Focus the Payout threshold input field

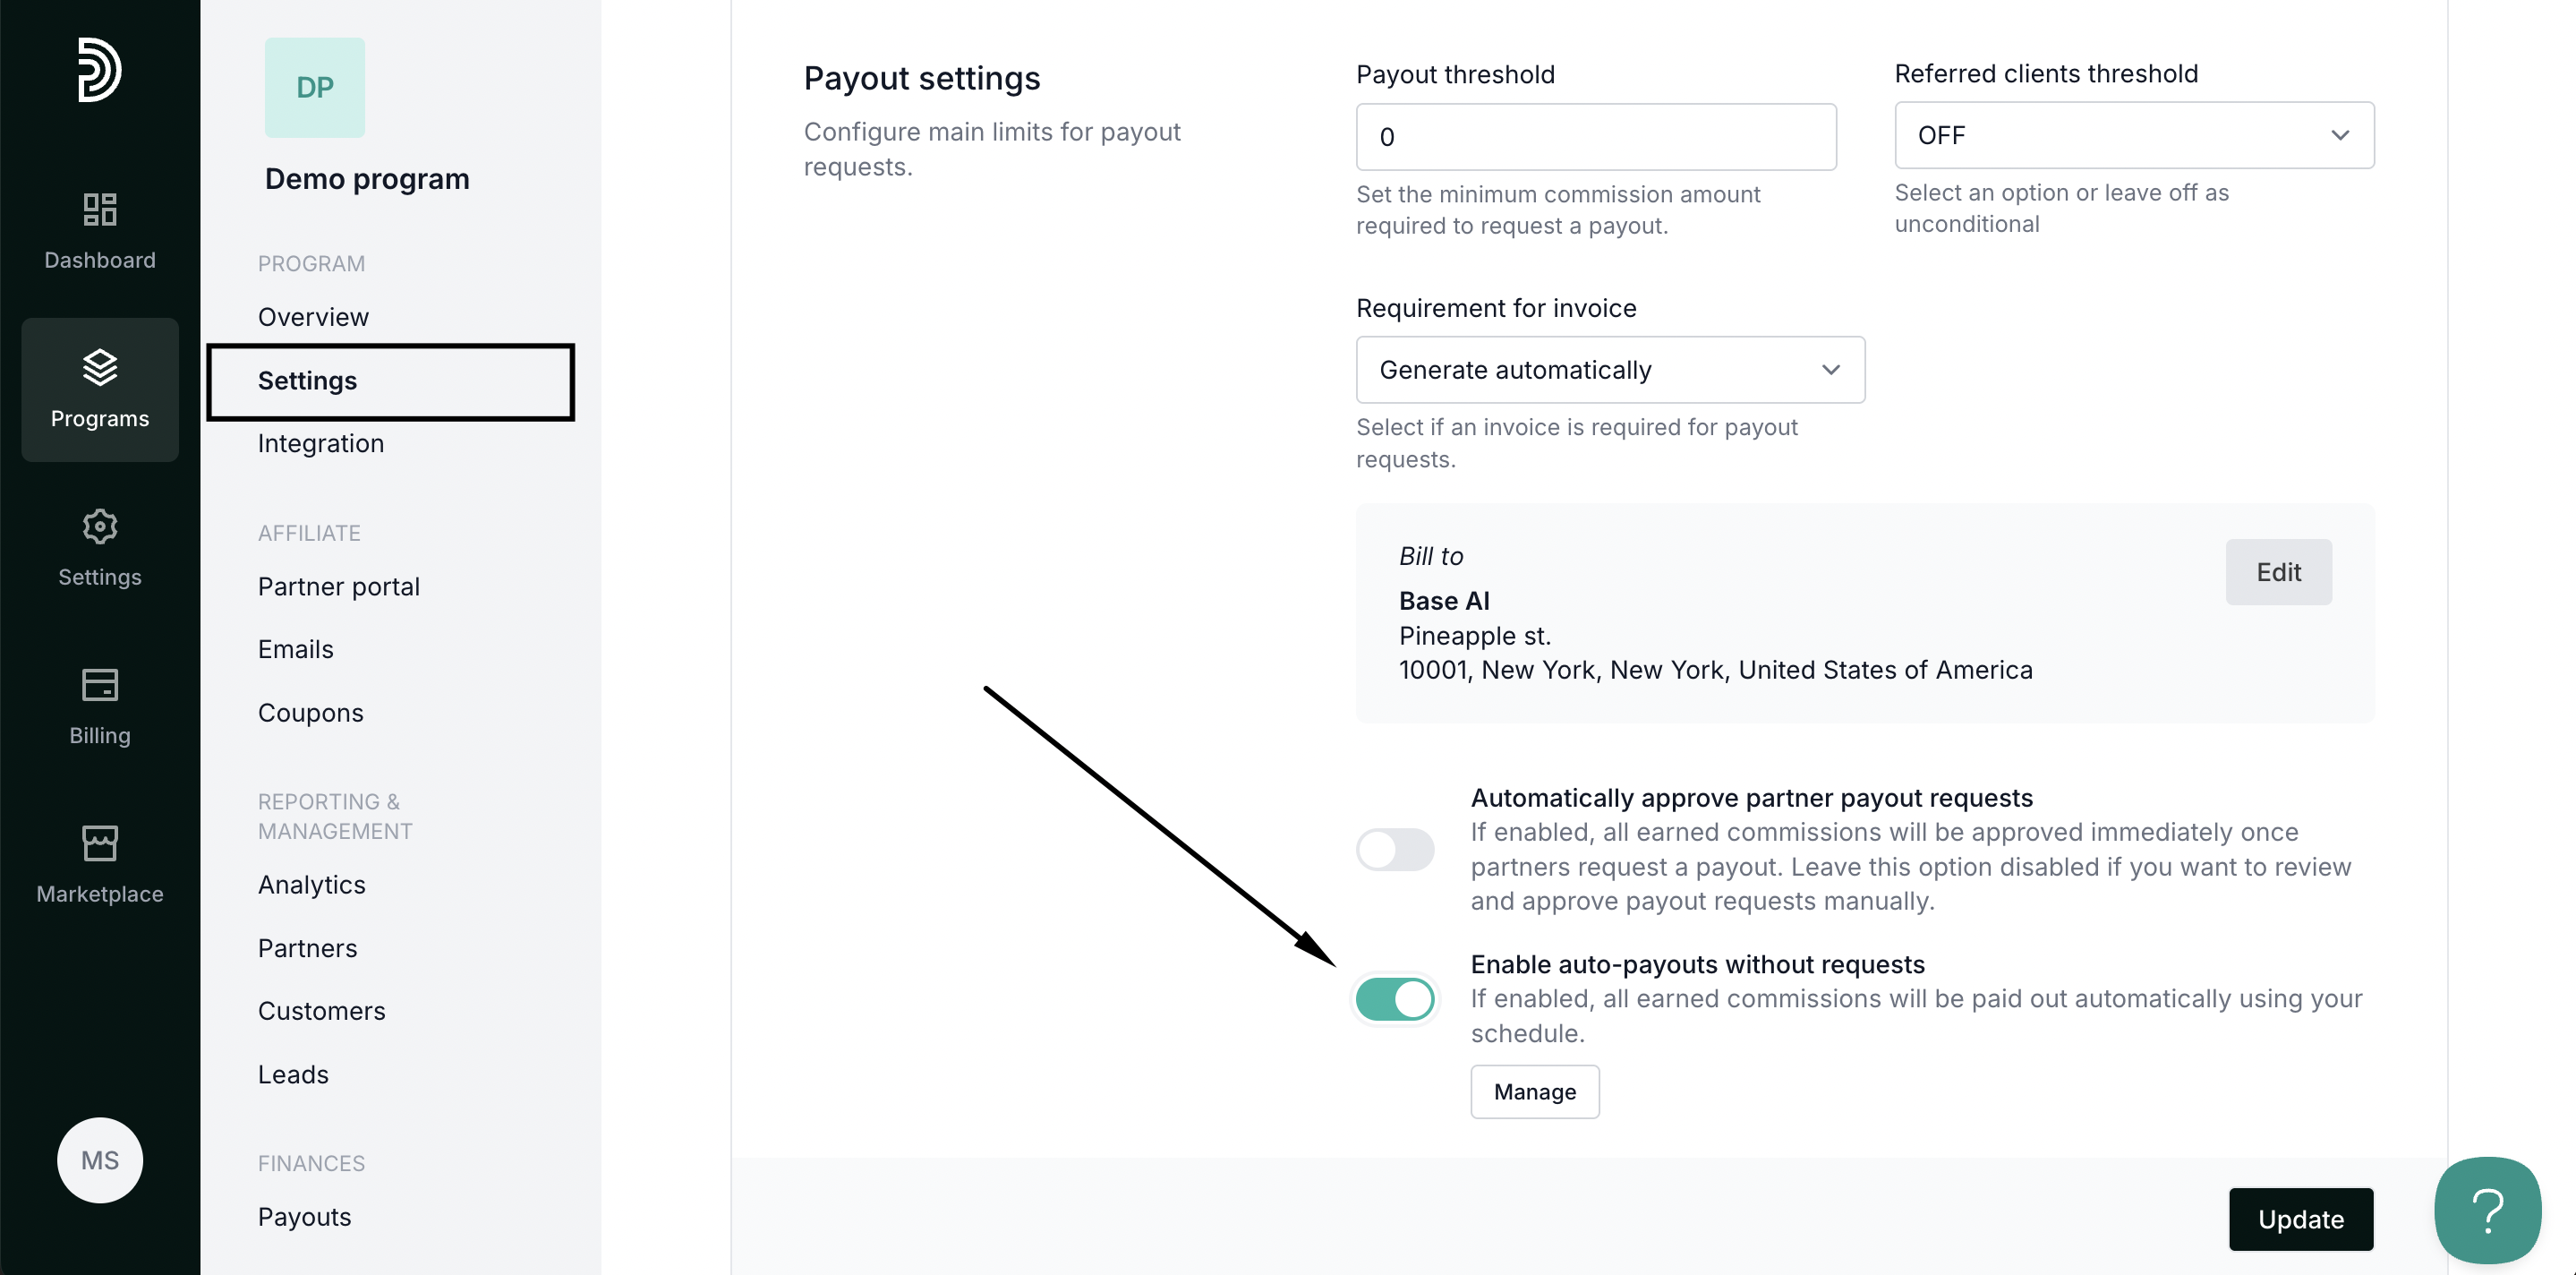click(1595, 137)
